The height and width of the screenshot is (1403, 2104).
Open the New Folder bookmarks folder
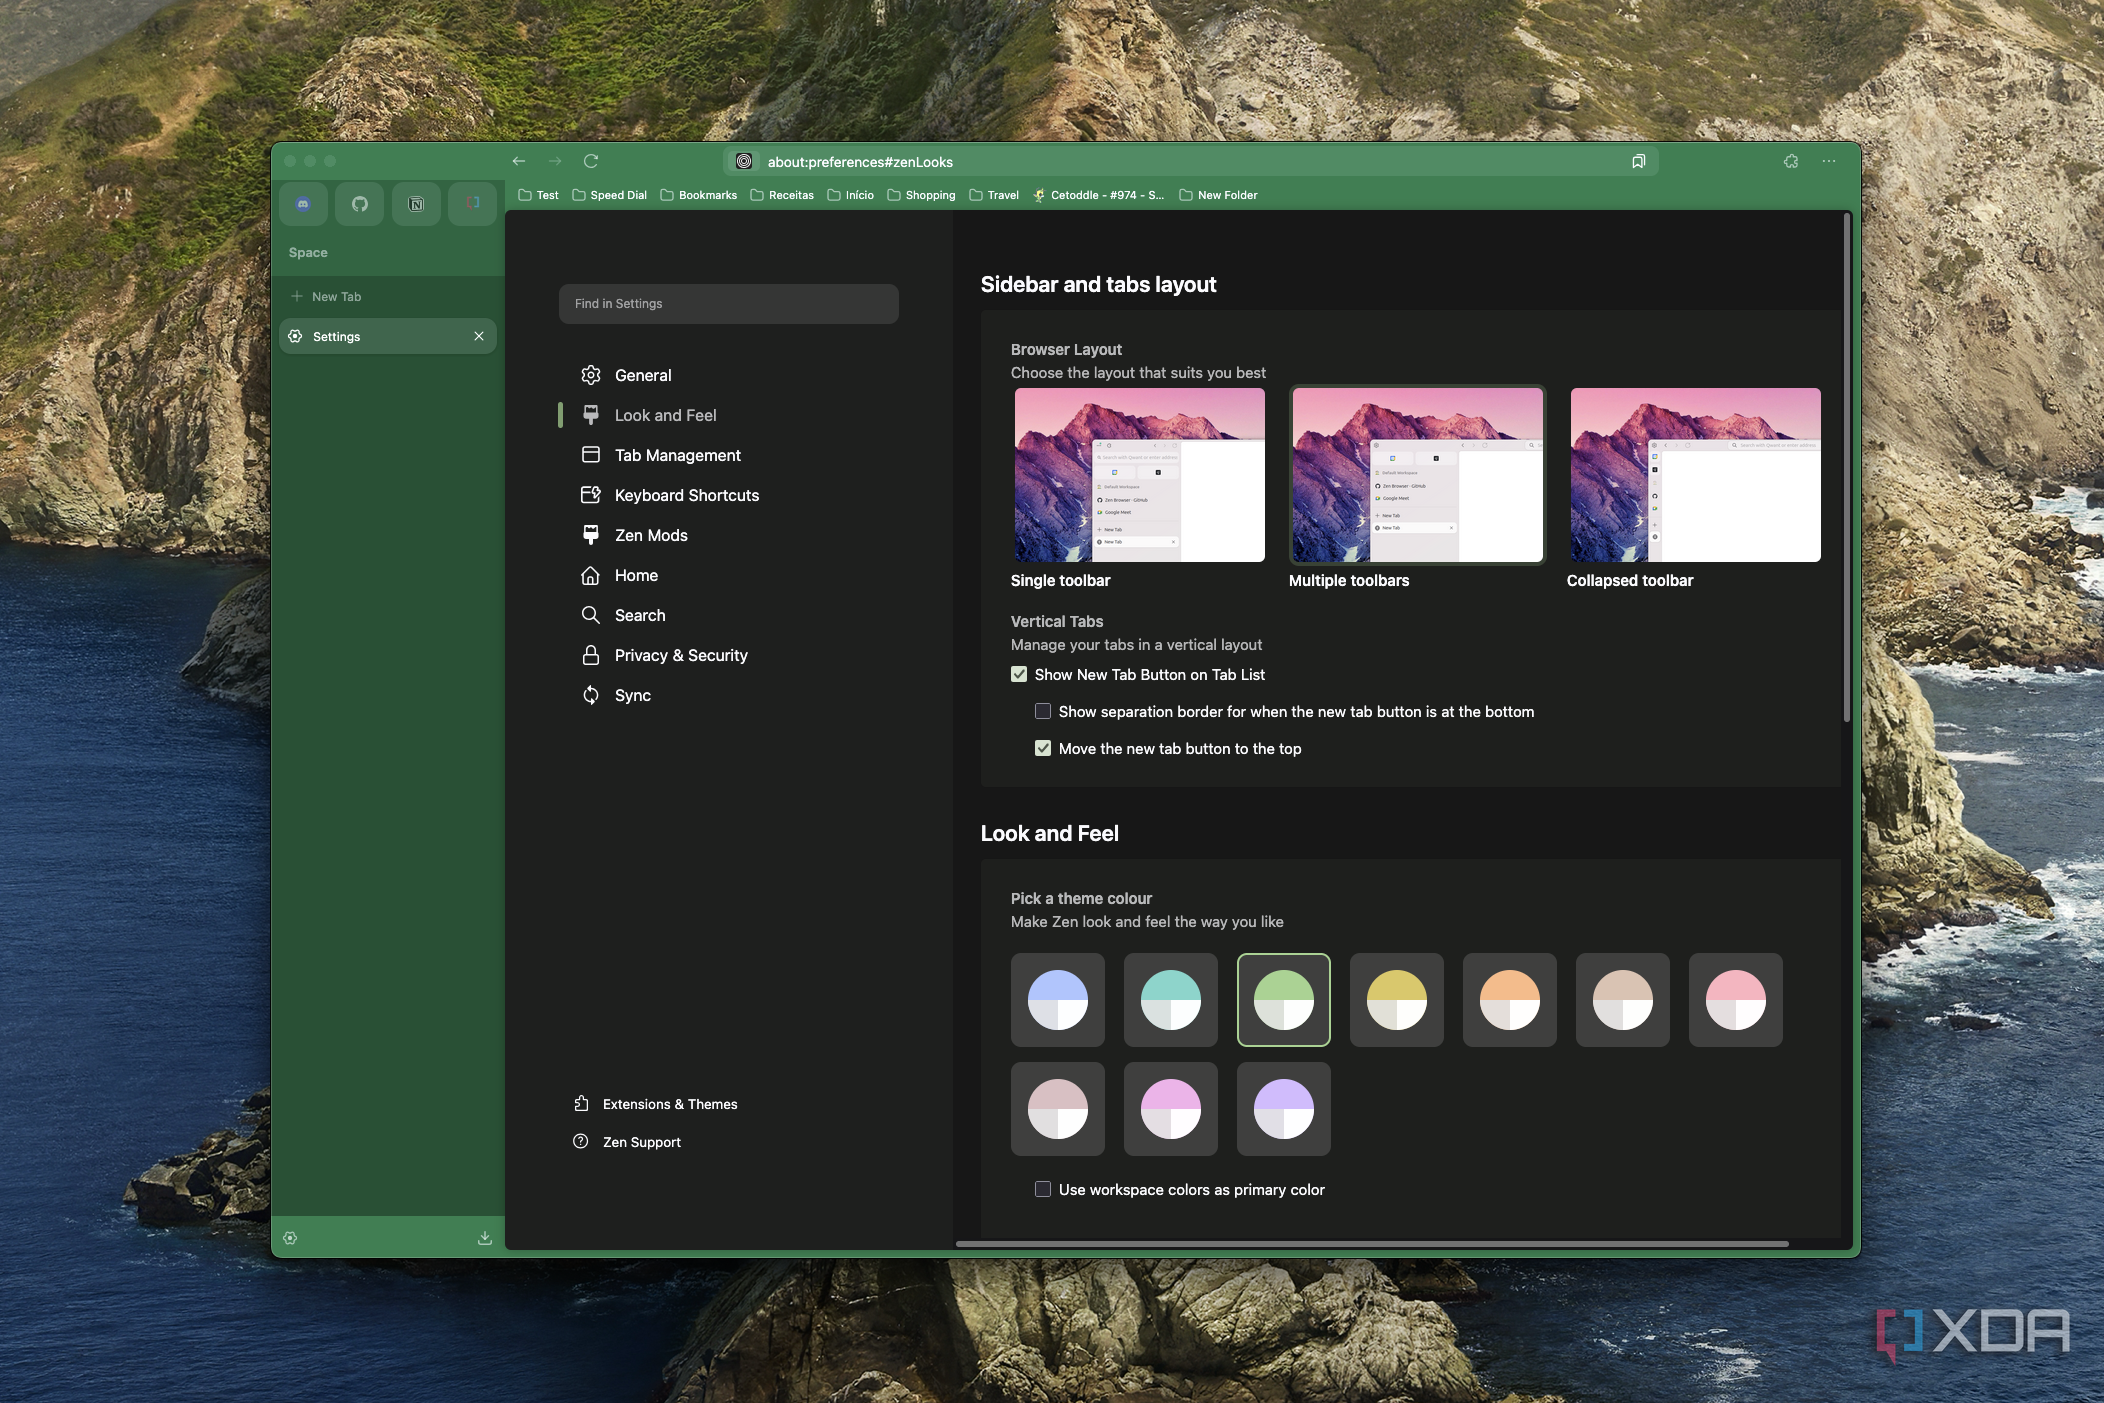tap(1218, 195)
